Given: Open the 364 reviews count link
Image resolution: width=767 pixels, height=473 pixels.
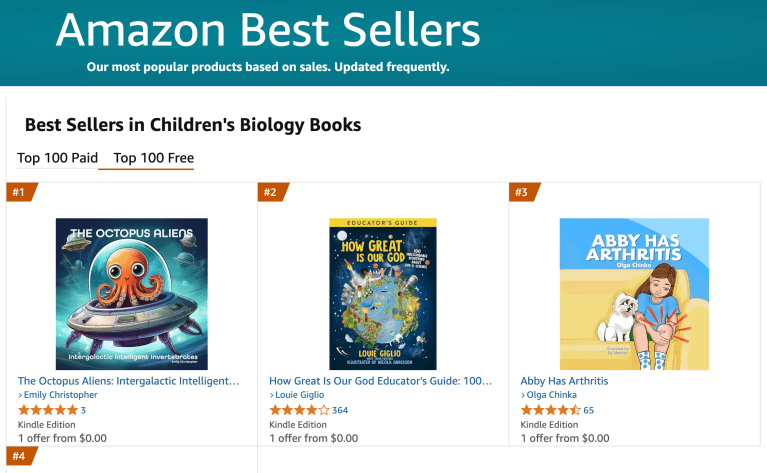Looking at the screenshot, I should [340, 410].
